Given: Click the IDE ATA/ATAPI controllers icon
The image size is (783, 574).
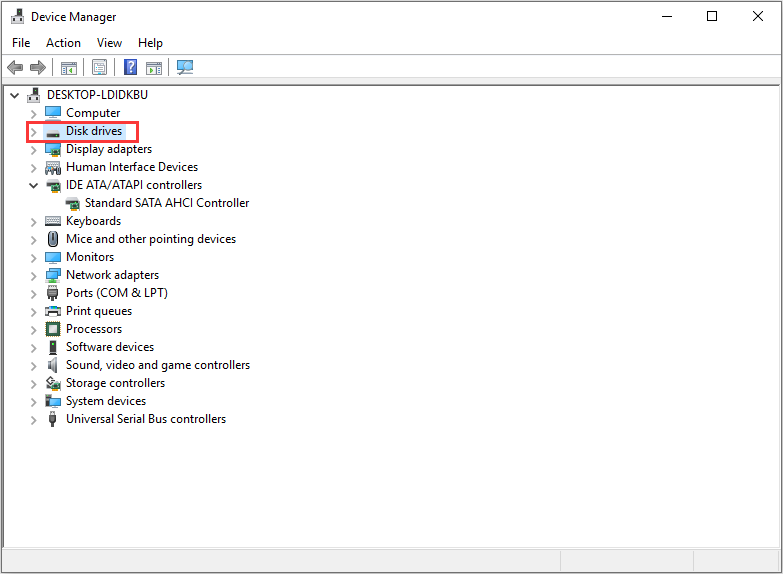Looking at the screenshot, I should [53, 185].
